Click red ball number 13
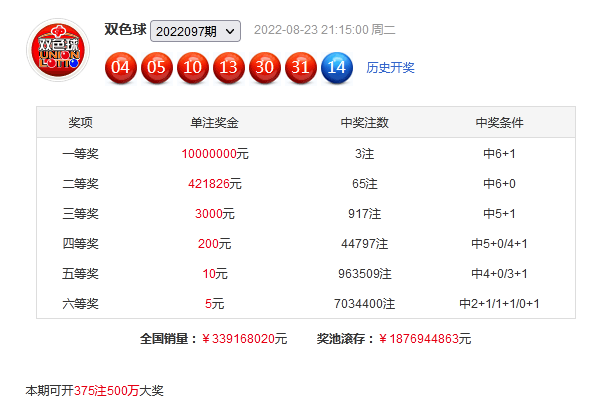Viewport: 609px width, 415px height. [229, 68]
